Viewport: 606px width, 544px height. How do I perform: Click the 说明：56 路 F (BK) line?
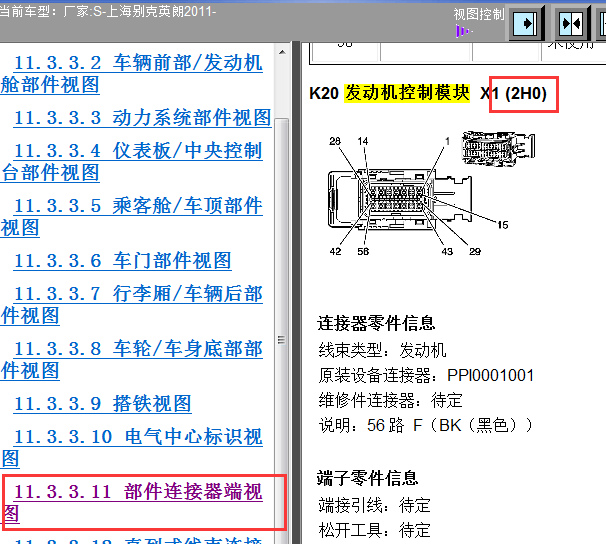(x=426, y=425)
